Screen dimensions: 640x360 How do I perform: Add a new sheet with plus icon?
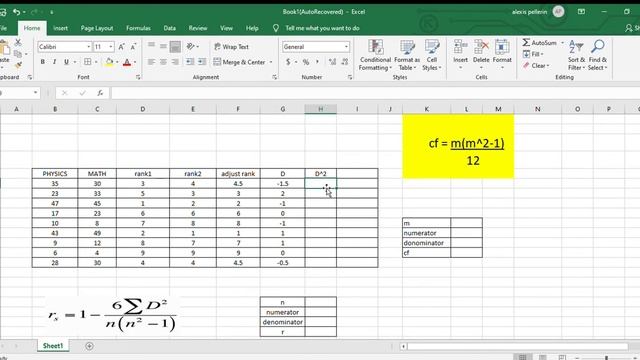pos(89,346)
